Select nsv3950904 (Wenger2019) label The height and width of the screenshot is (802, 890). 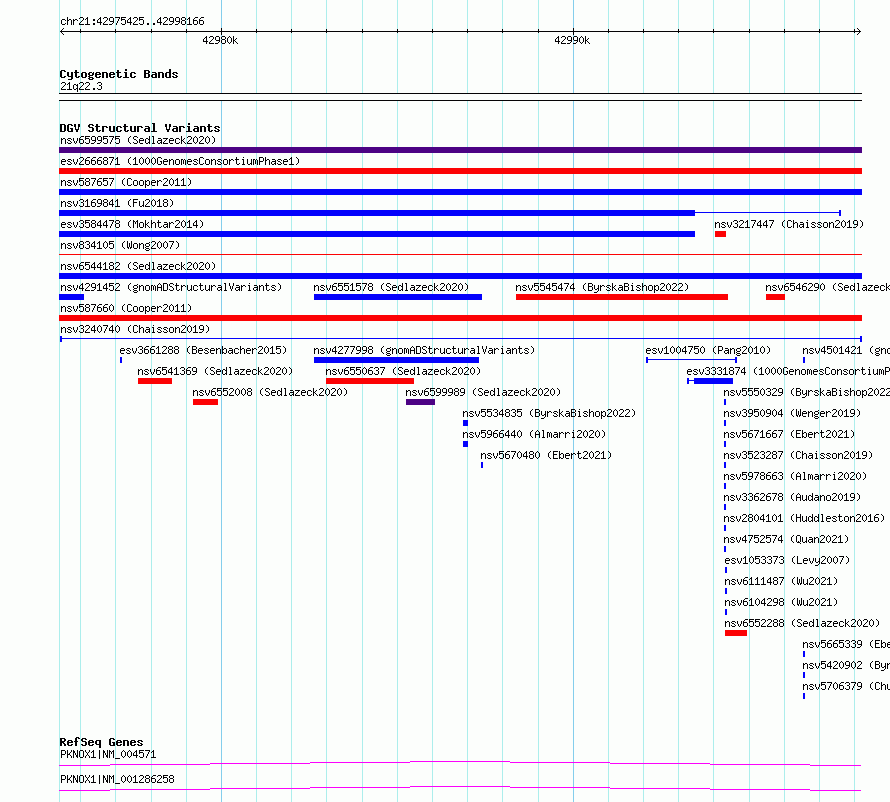(792, 413)
